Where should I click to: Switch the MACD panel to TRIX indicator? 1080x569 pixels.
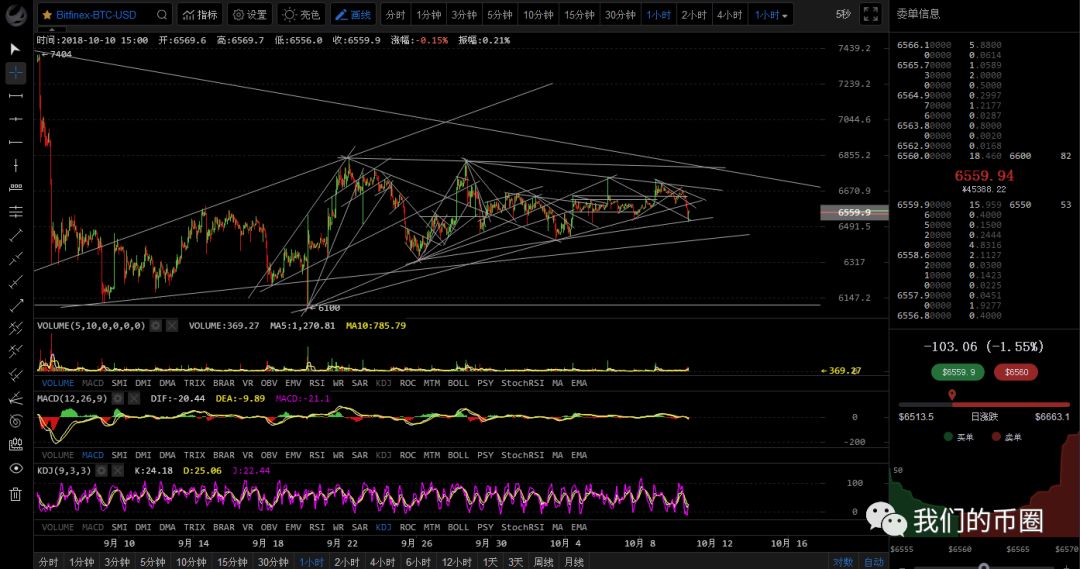click(194, 455)
